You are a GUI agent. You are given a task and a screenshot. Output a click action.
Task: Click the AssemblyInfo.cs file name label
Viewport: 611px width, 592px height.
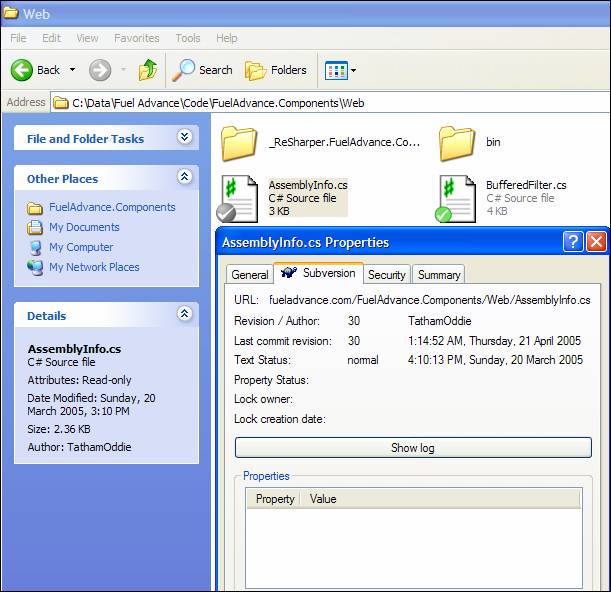tap(308, 185)
